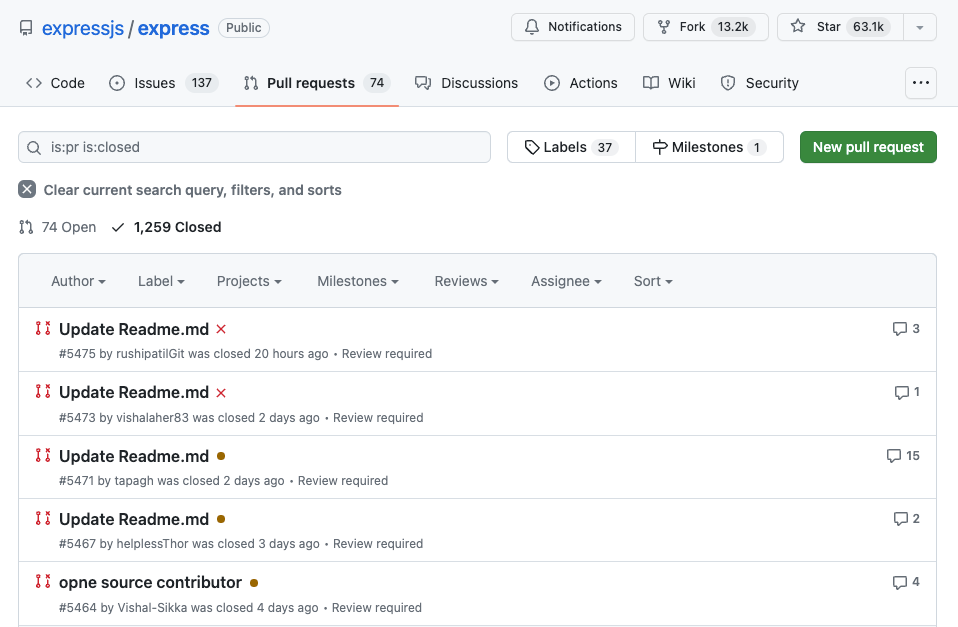Expand the Projects filter dropdown

point(249,281)
